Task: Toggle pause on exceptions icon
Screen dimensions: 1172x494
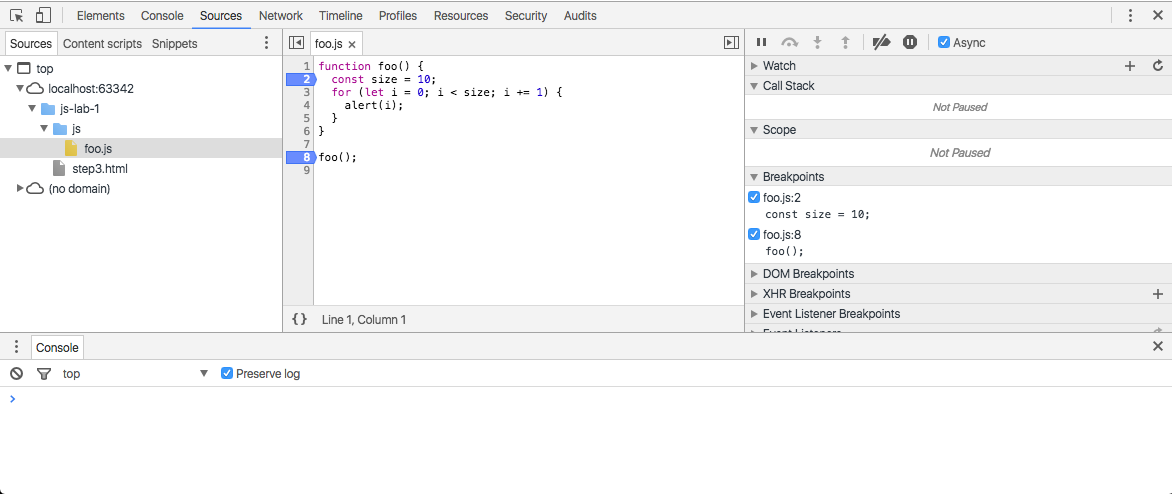Action: (910, 42)
